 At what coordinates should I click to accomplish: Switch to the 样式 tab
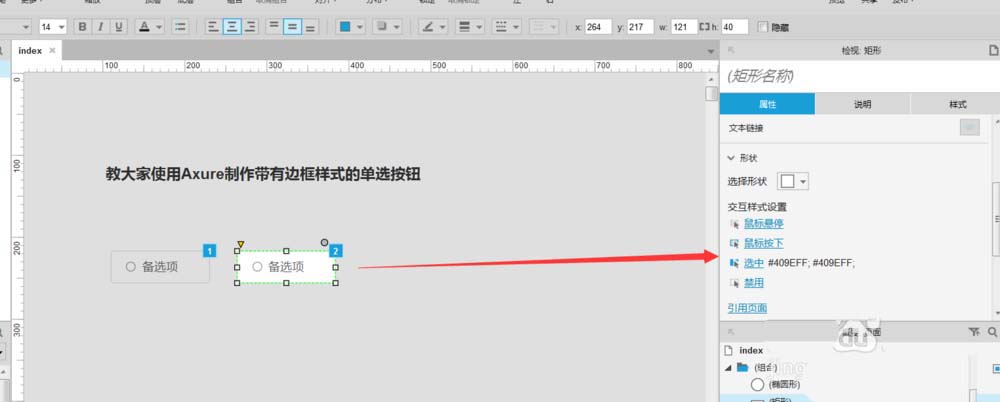point(957,104)
